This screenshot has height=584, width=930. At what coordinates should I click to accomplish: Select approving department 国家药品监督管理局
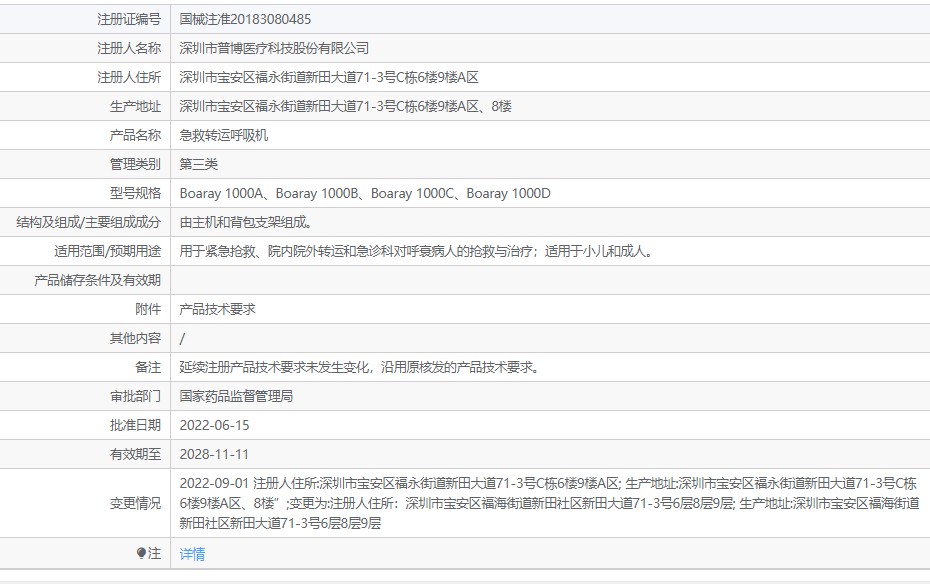click(236, 397)
